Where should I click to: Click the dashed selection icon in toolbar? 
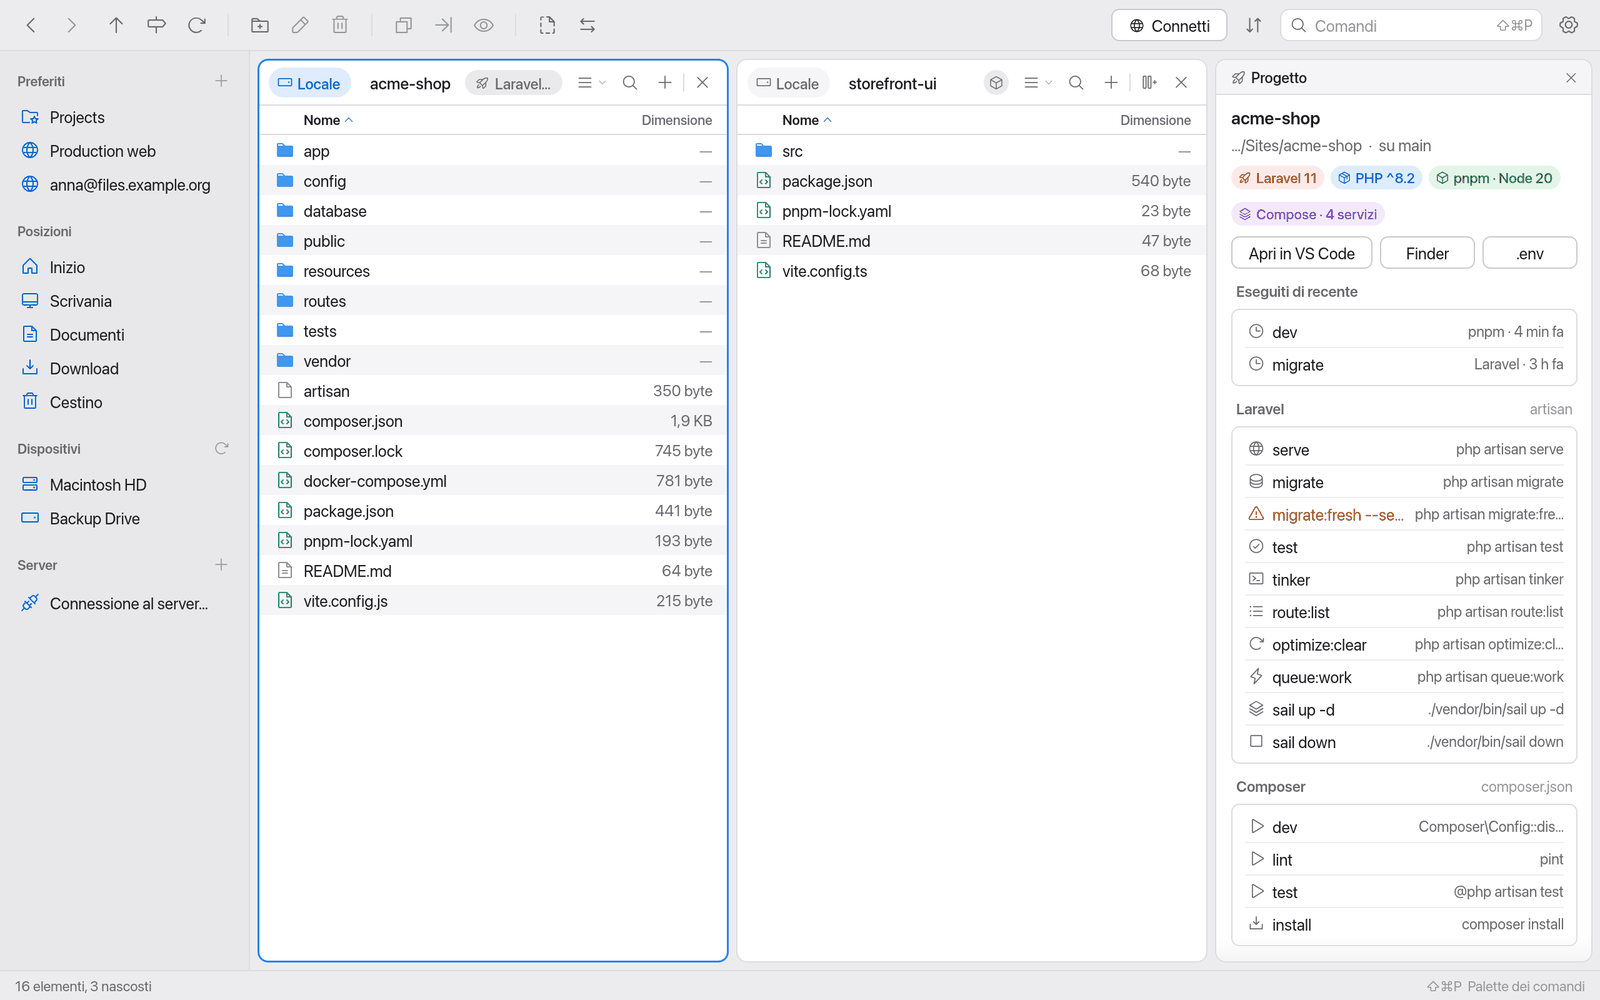[x=547, y=25]
